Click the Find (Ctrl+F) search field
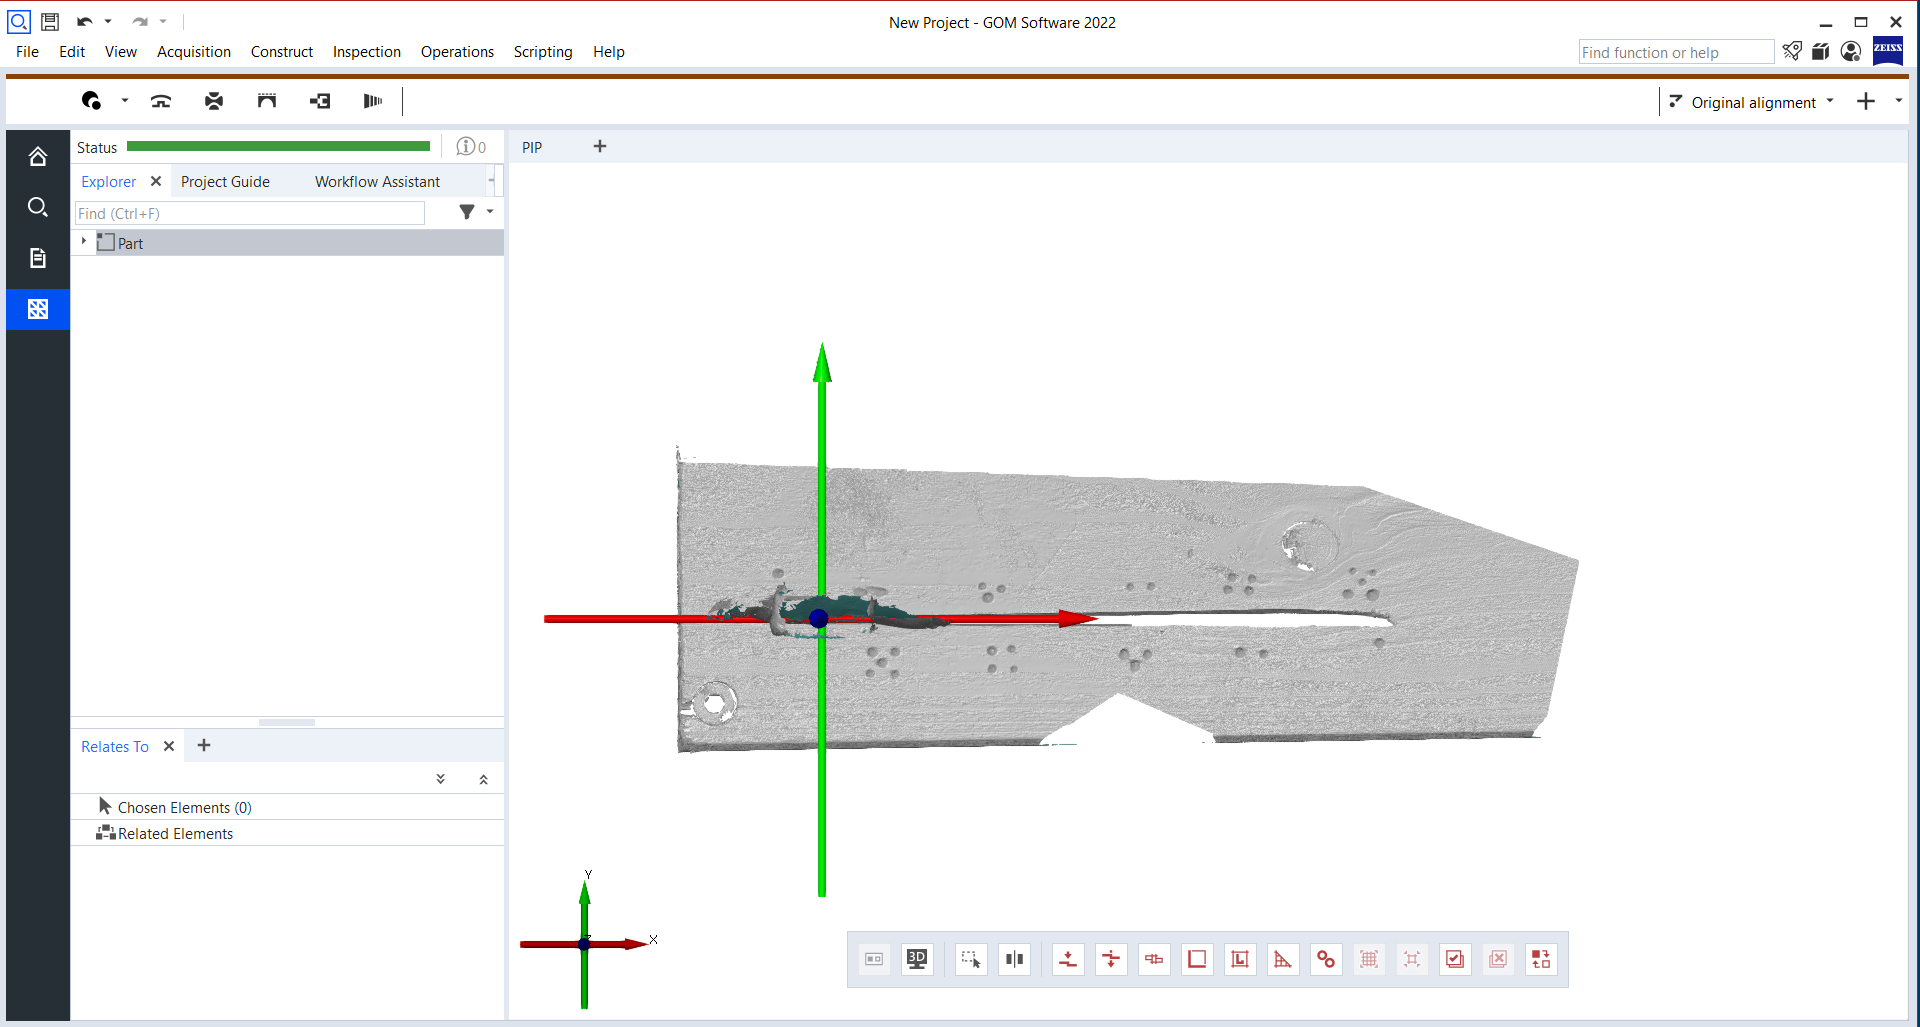 point(250,213)
